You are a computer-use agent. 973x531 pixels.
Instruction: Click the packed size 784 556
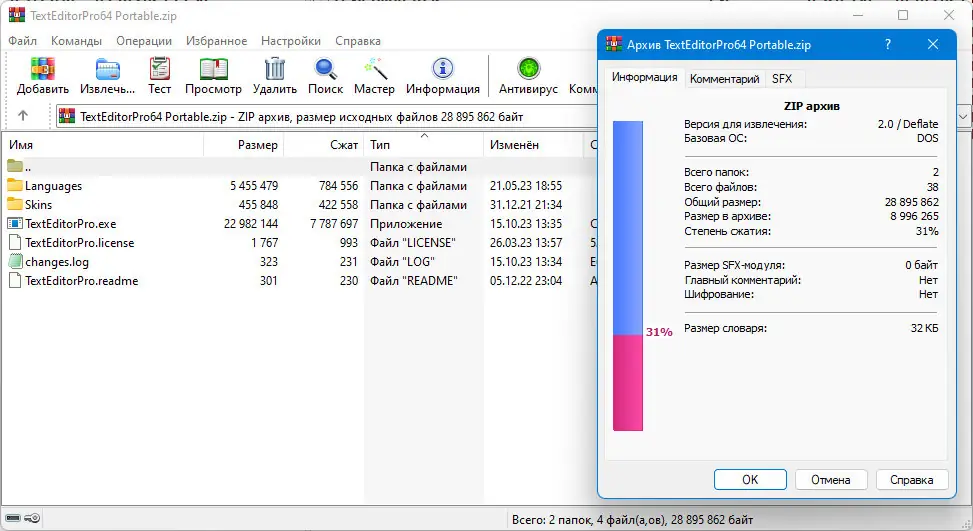point(338,185)
